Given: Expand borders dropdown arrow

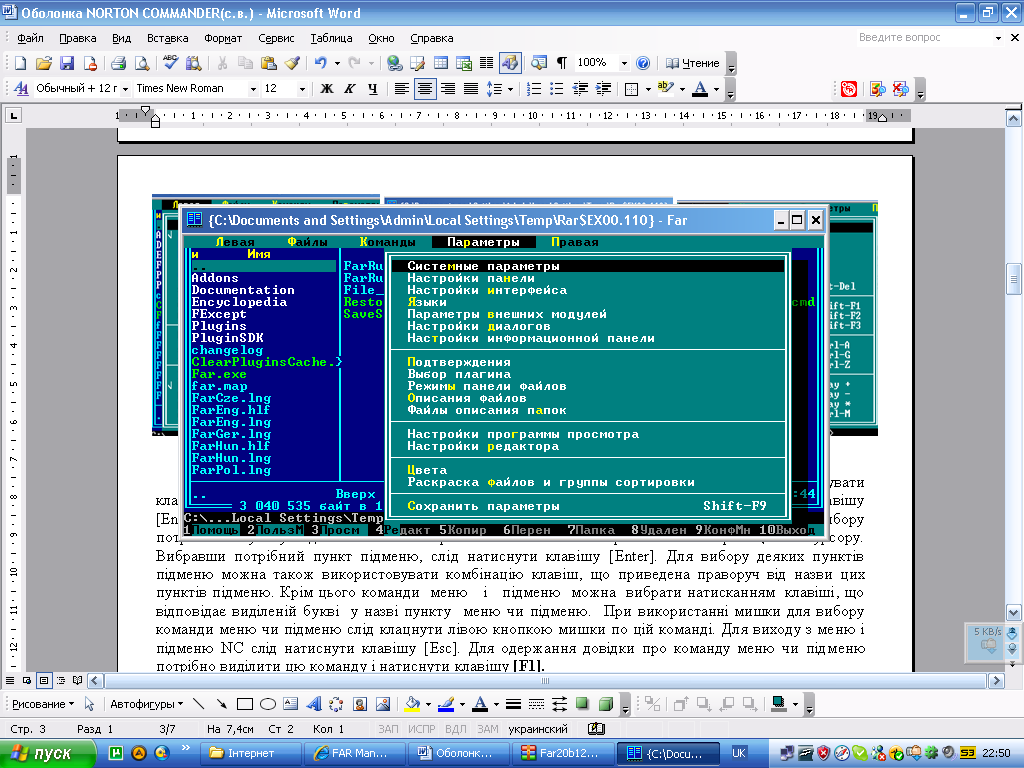Looking at the screenshot, I should point(648,89).
